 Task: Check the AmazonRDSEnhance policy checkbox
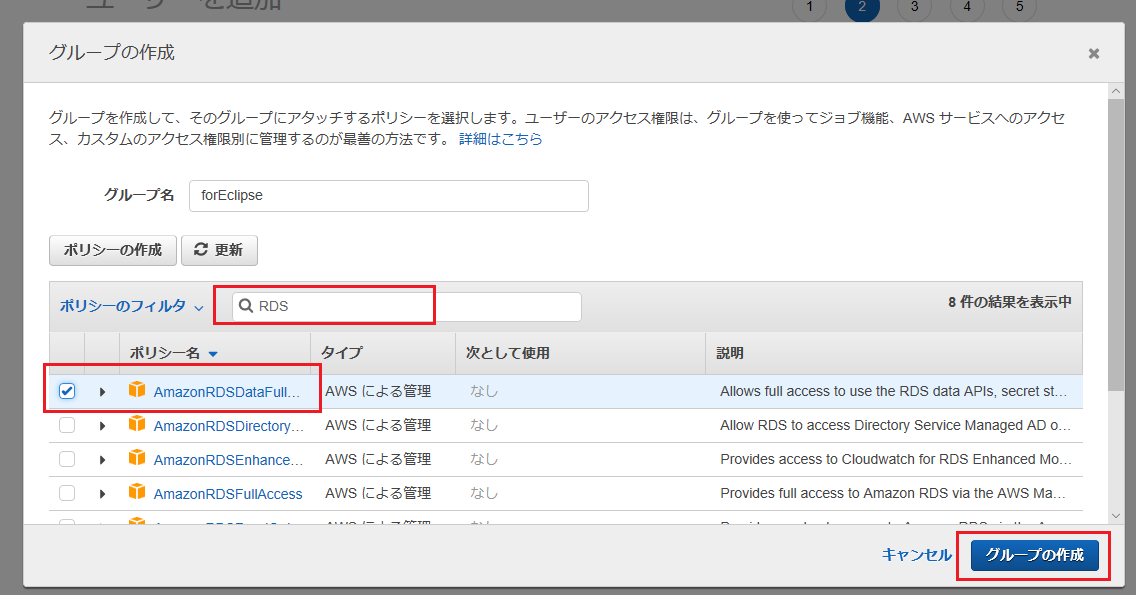tap(67, 459)
